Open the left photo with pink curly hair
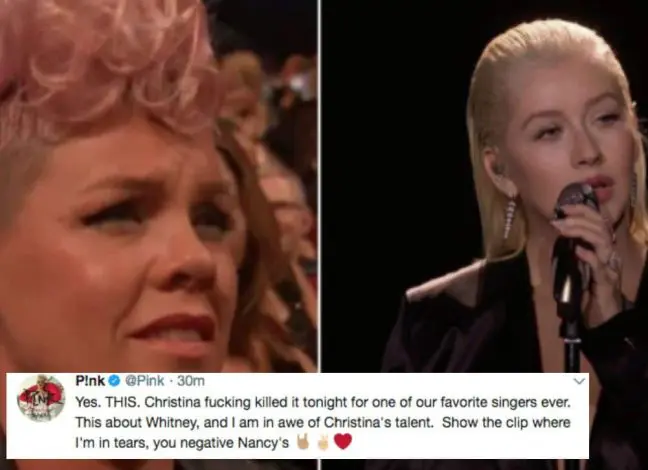The width and height of the screenshot is (648, 470). 158,186
